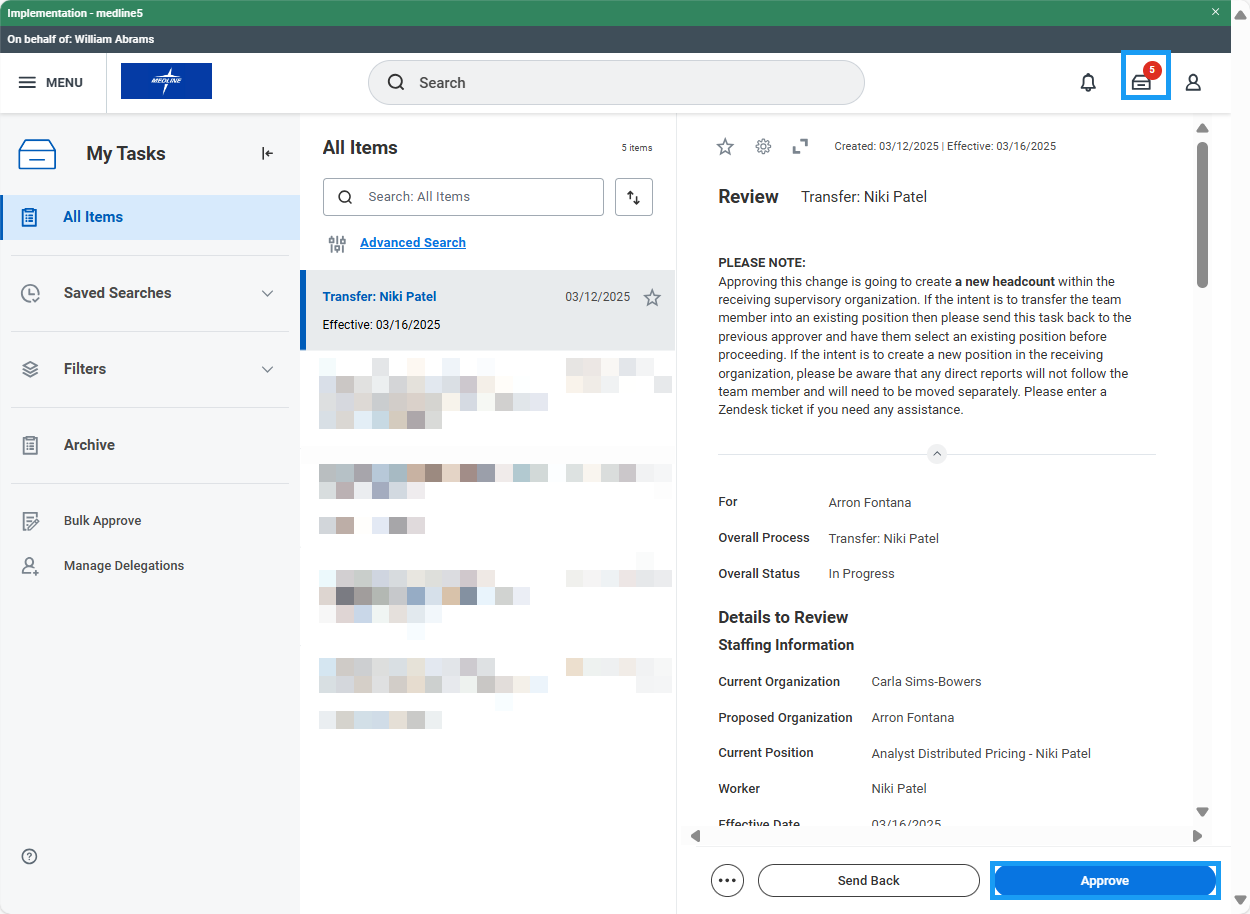The width and height of the screenshot is (1250, 914).
Task: Favorite the Transfer: Niki Patel task
Action: (652, 297)
